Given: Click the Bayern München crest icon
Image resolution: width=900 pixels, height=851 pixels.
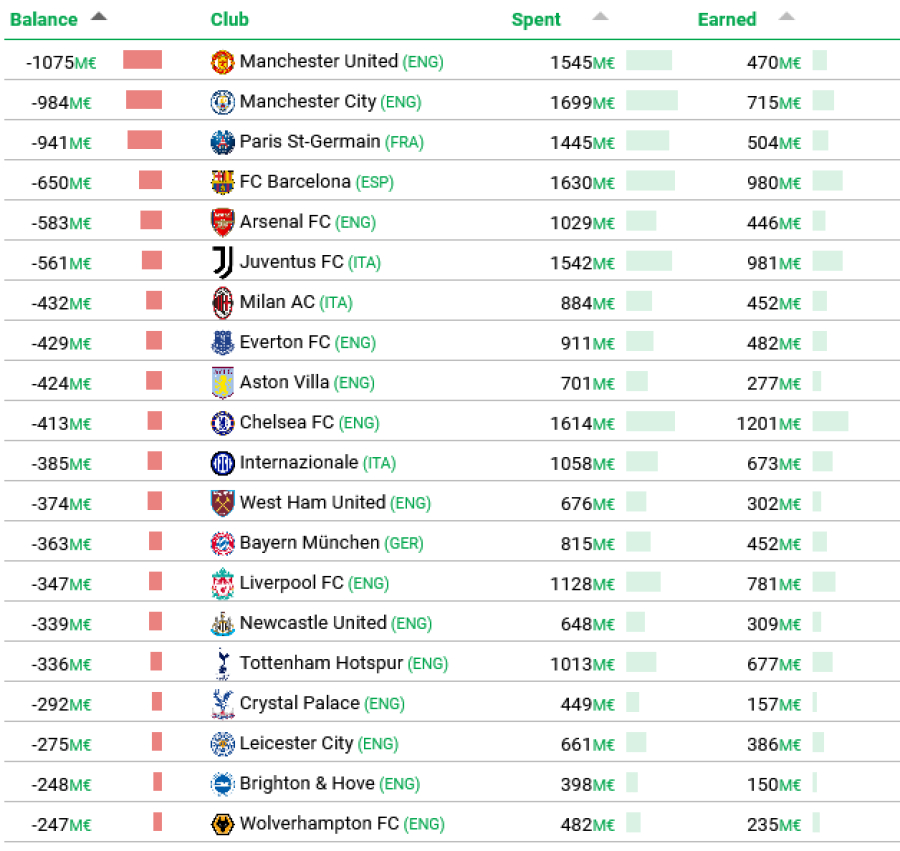Looking at the screenshot, I should [222, 543].
